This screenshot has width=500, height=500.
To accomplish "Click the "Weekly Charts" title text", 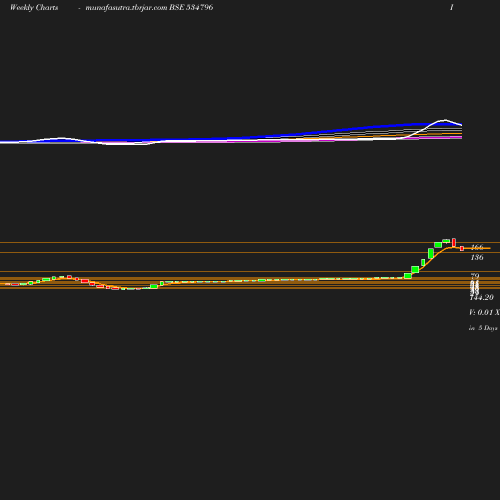I will coord(34,7).
